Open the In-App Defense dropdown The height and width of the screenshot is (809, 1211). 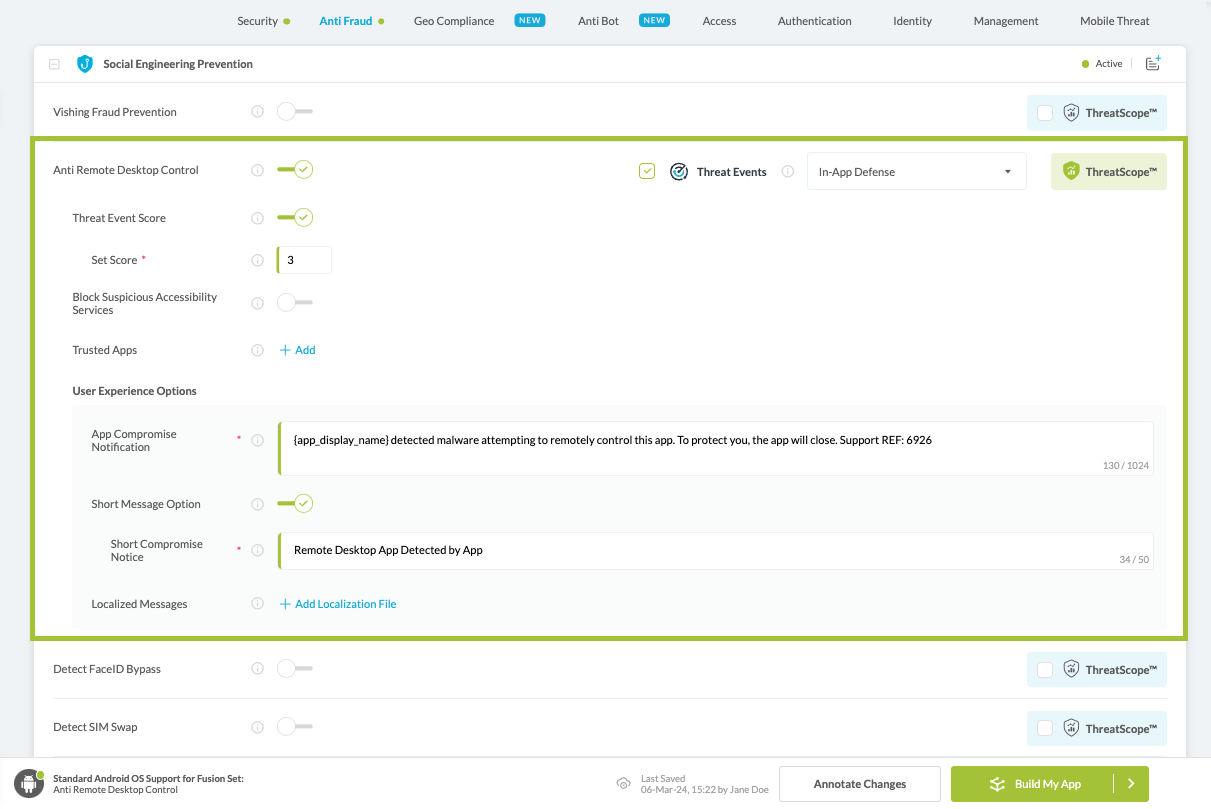click(x=916, y=172)
